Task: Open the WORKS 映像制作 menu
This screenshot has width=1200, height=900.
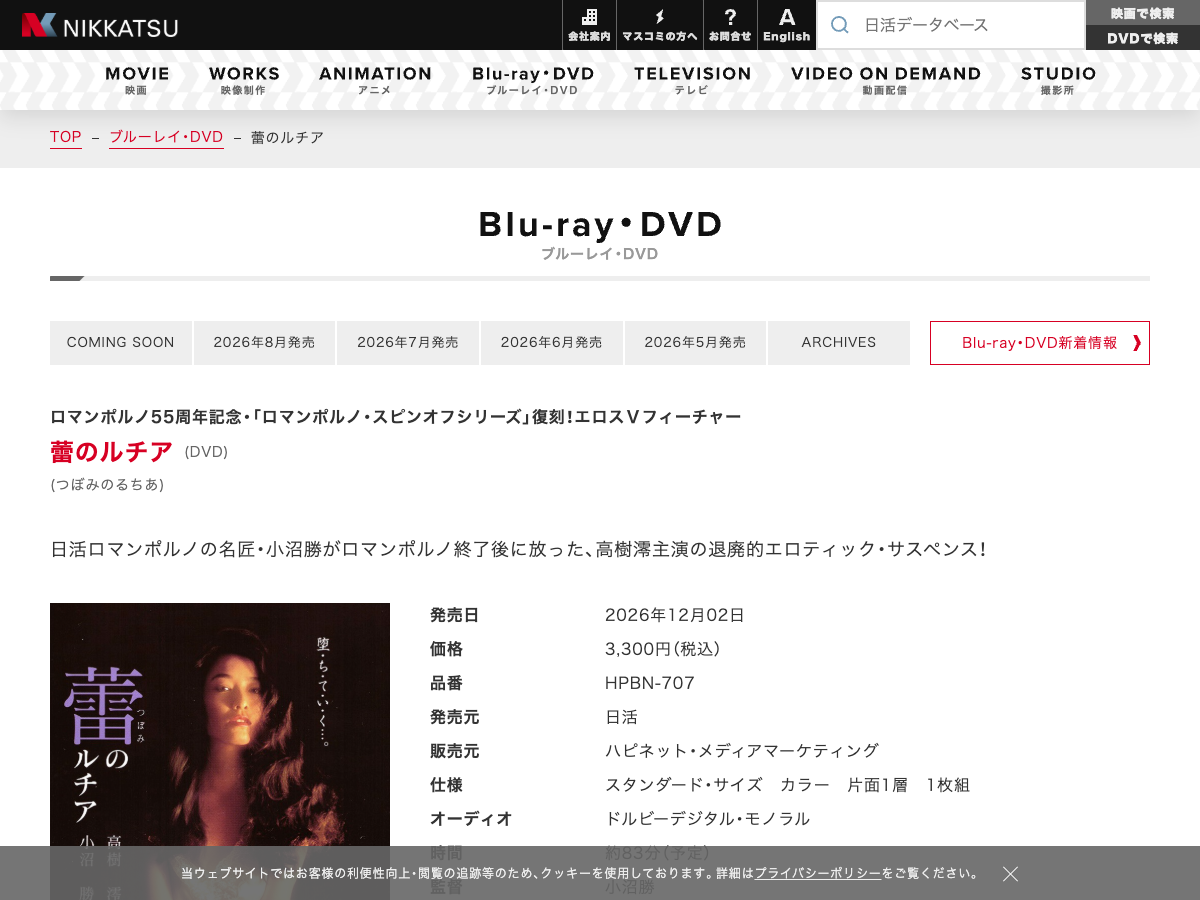Action: [244, 80]
